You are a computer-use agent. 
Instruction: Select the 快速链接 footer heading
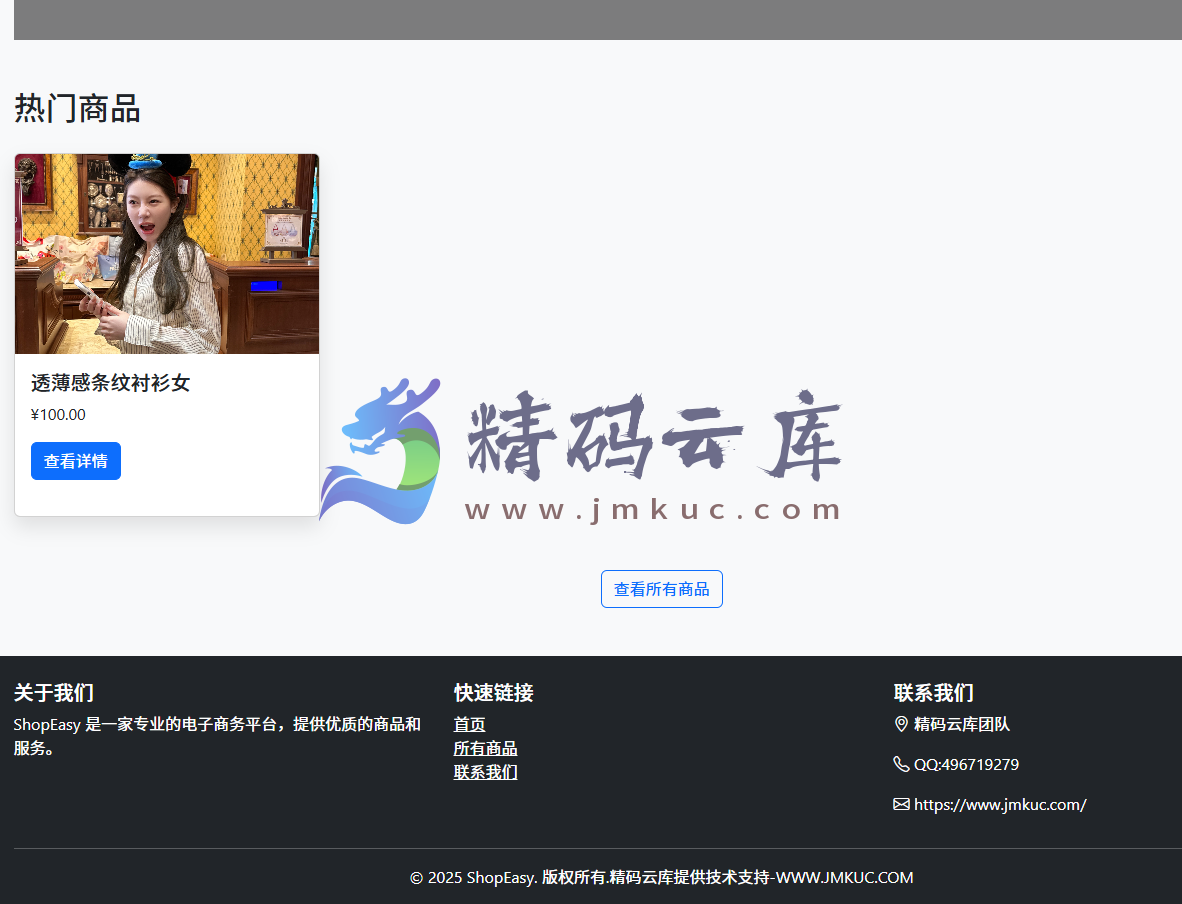pyautogui.click(x=493, y=692)
